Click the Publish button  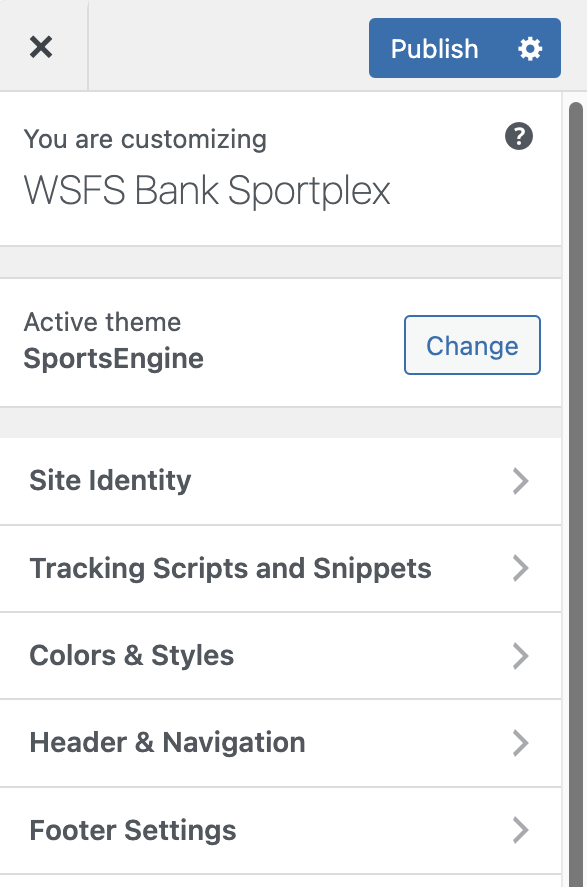pyautogui.click(x=434, y=49)
